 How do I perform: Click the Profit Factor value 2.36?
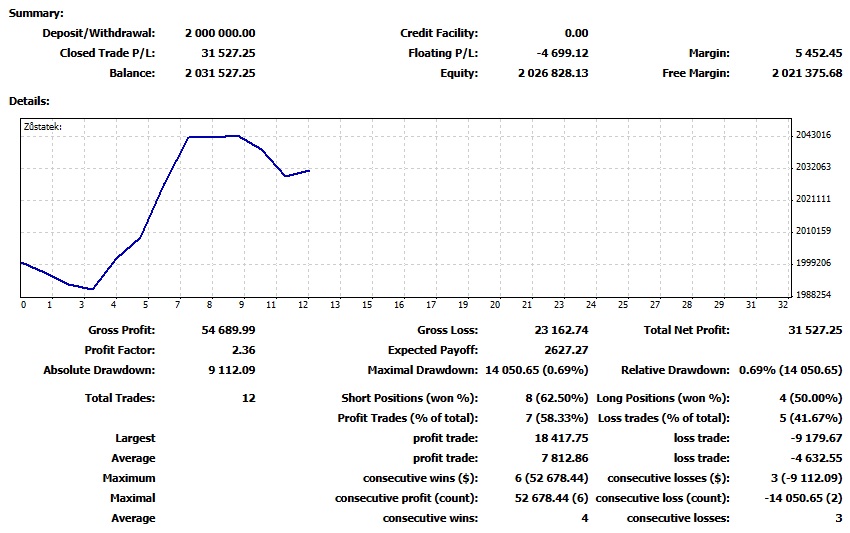[x=243, y=350]
